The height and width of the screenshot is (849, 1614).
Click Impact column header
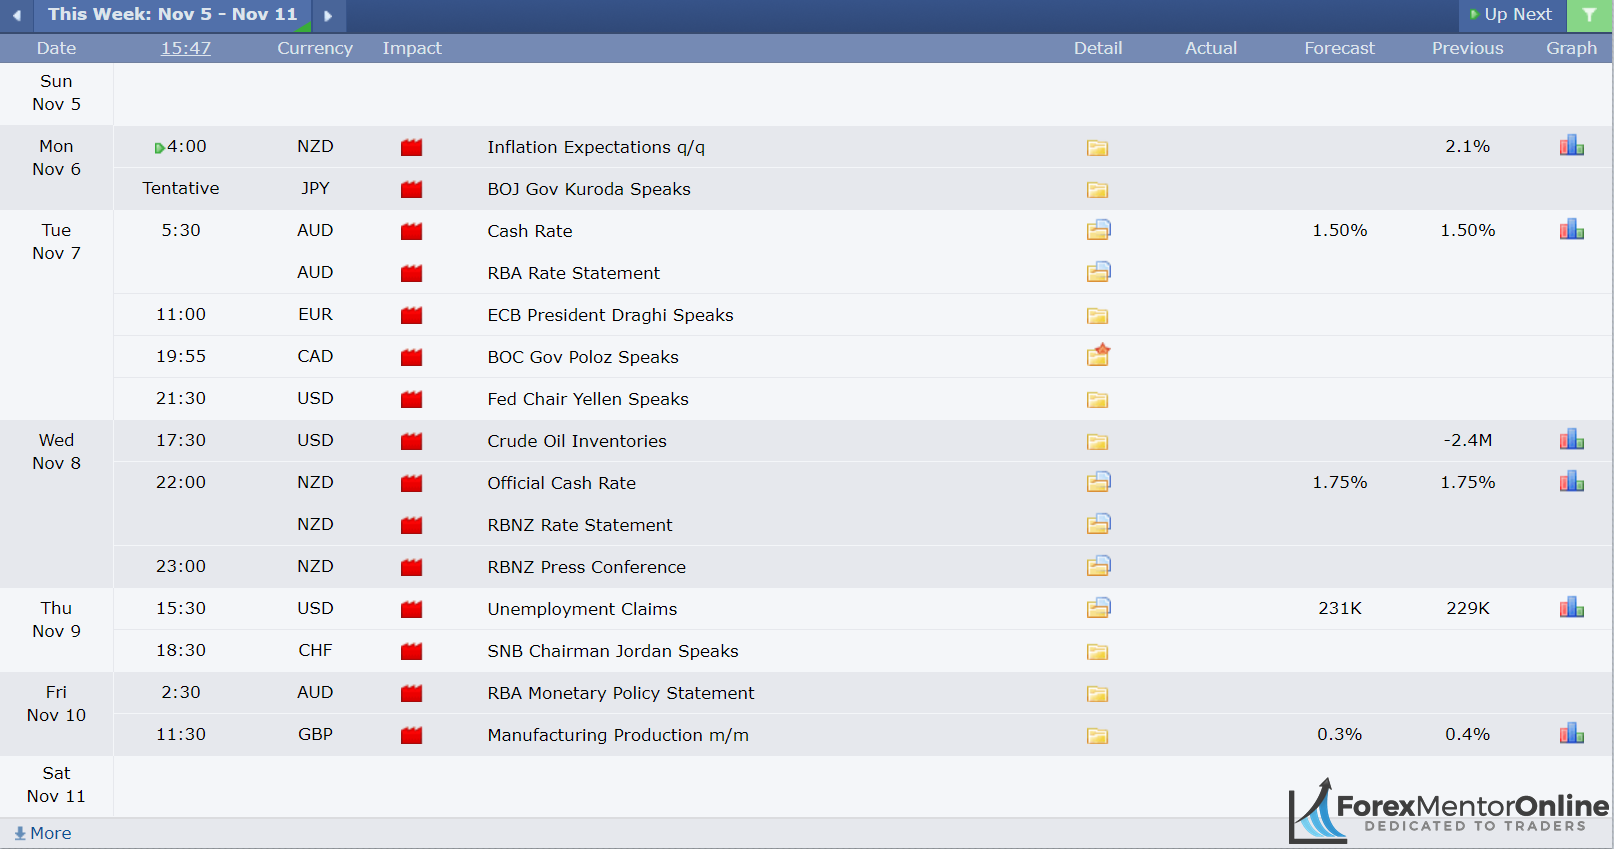tap(411, 48)
